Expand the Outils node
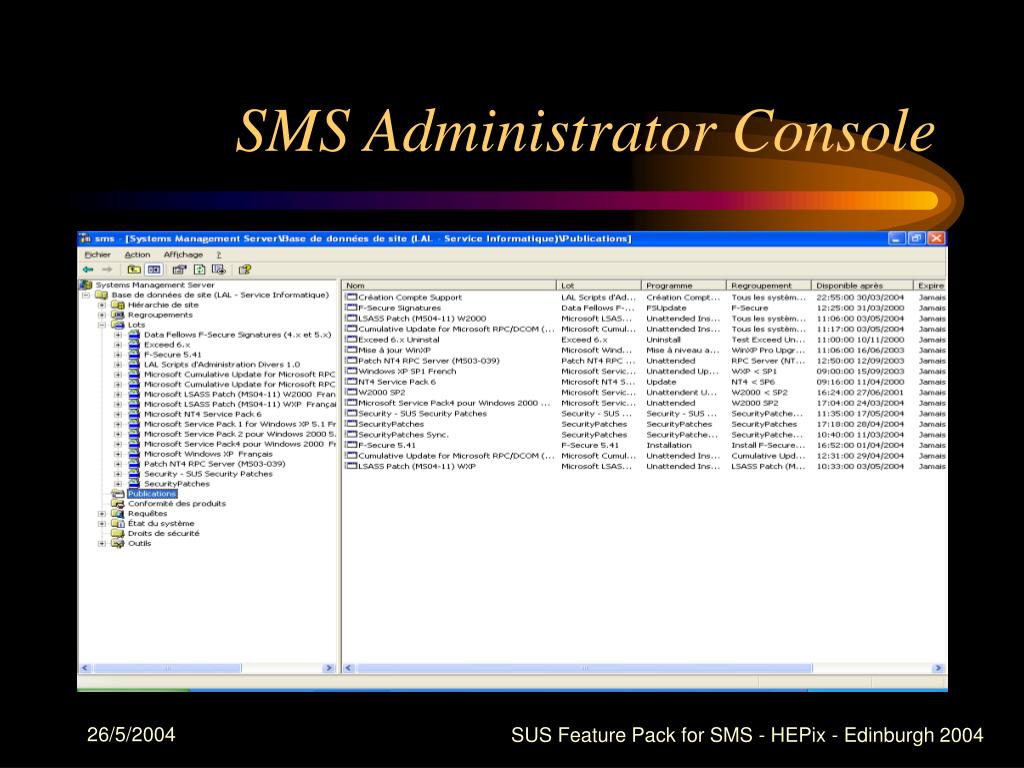The width and height of the screenshot is (1024, 768). coord(102,543)
